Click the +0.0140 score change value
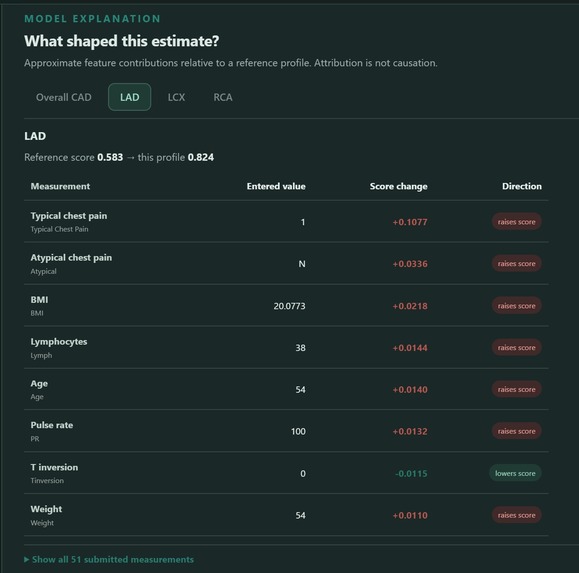Screen dimensions: 579x573 pyautogui.click(x=410, y=390)
